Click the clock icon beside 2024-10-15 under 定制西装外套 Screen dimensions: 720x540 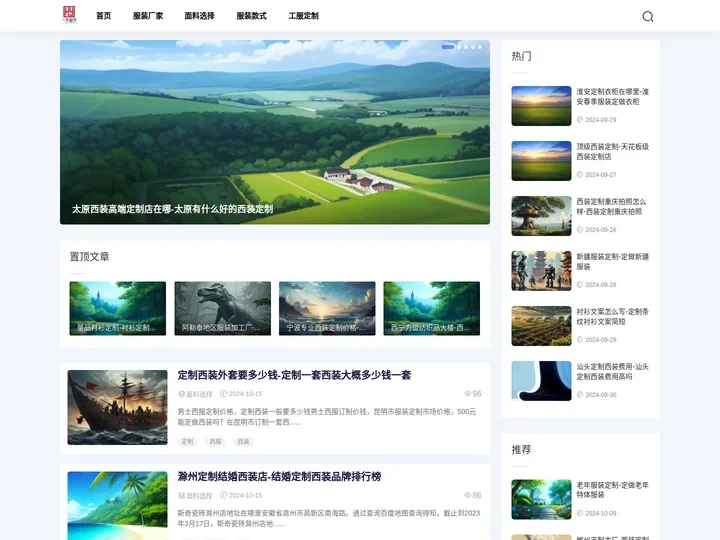(224, 394)
